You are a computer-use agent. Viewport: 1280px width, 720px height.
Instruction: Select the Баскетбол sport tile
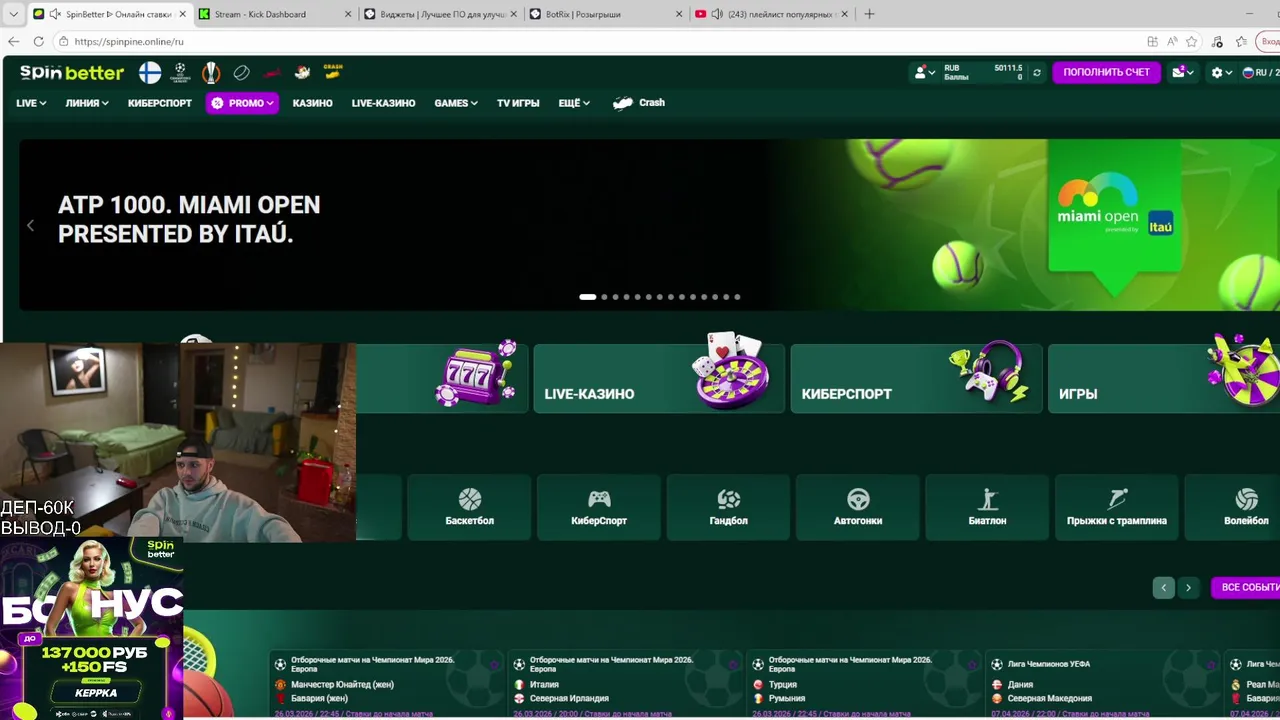click(469, 507)
